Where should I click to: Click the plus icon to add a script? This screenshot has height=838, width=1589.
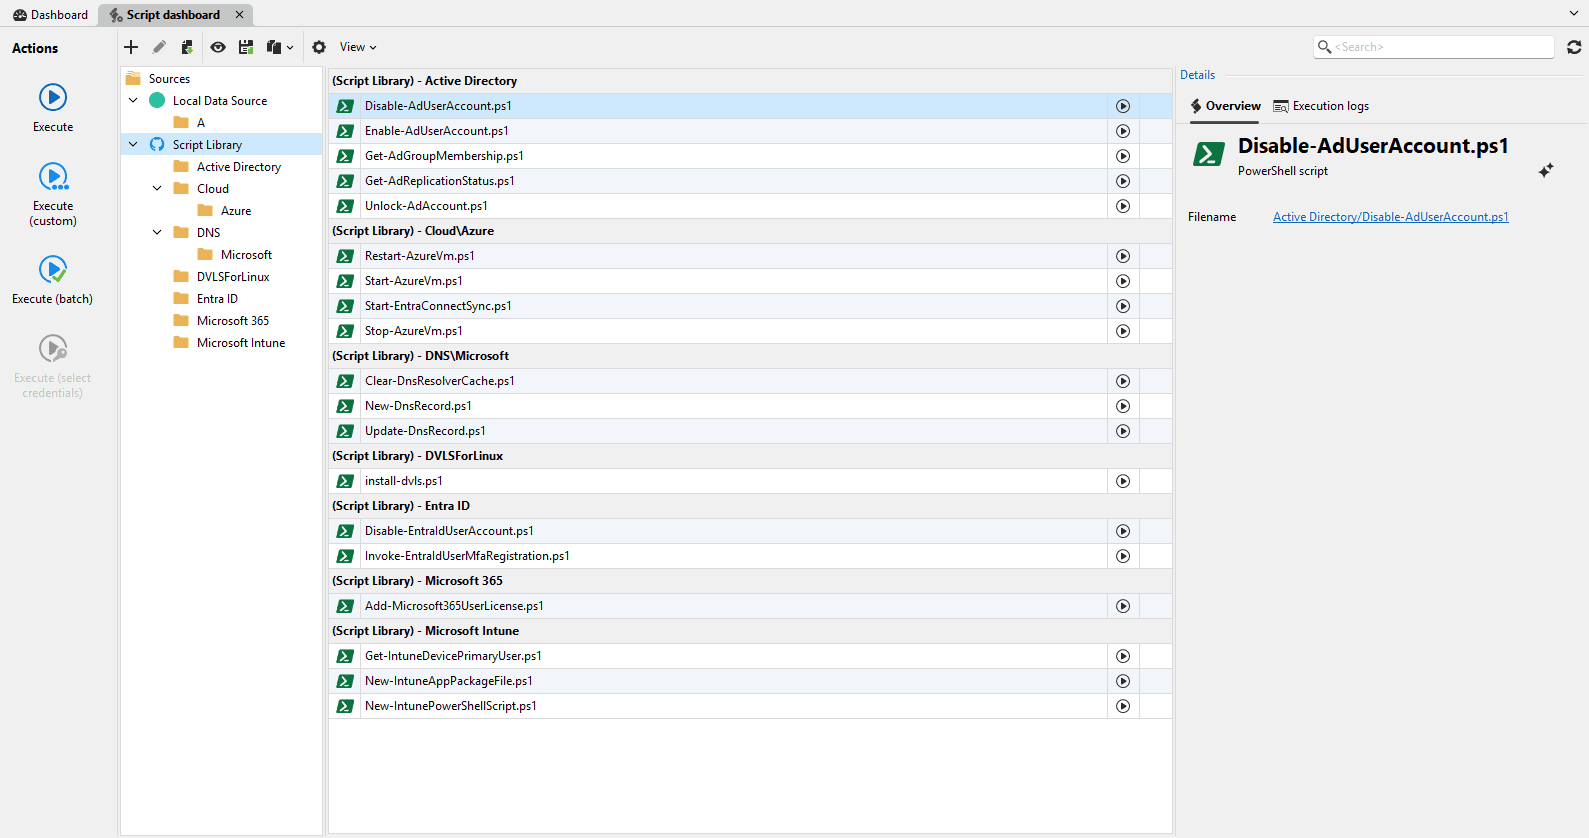[131, 47]
